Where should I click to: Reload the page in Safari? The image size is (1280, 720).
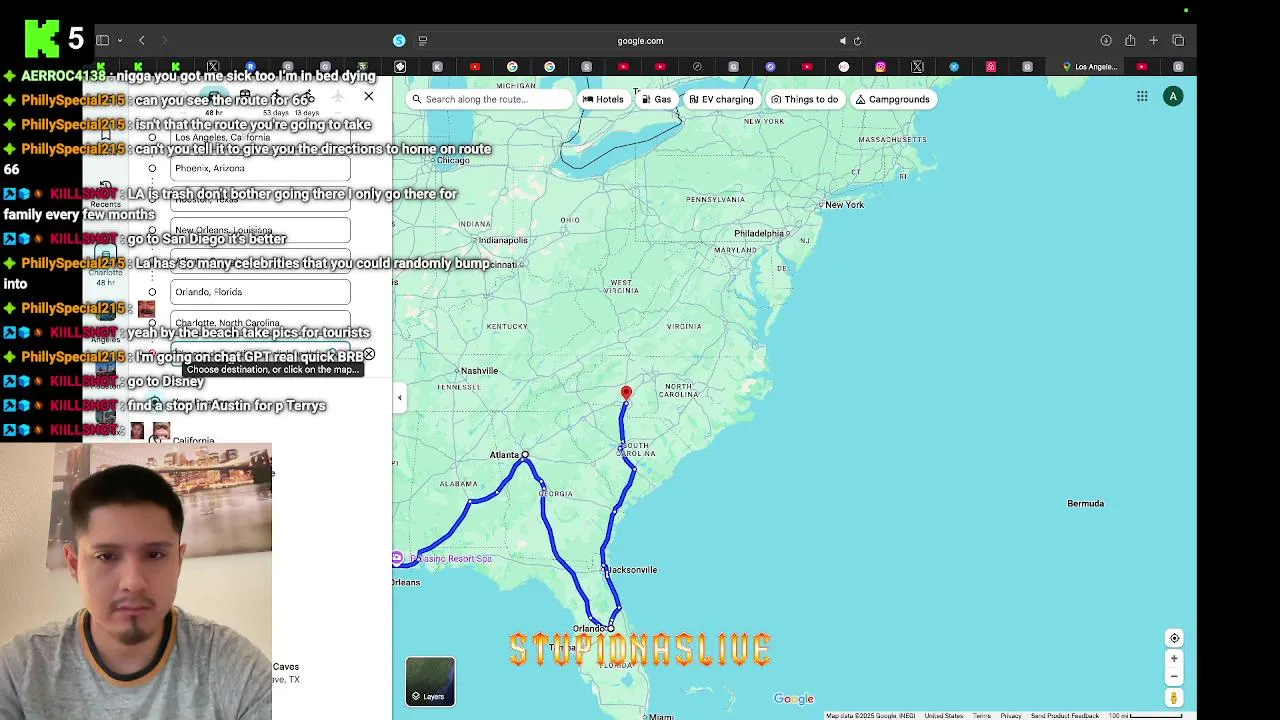coord(857,41)
